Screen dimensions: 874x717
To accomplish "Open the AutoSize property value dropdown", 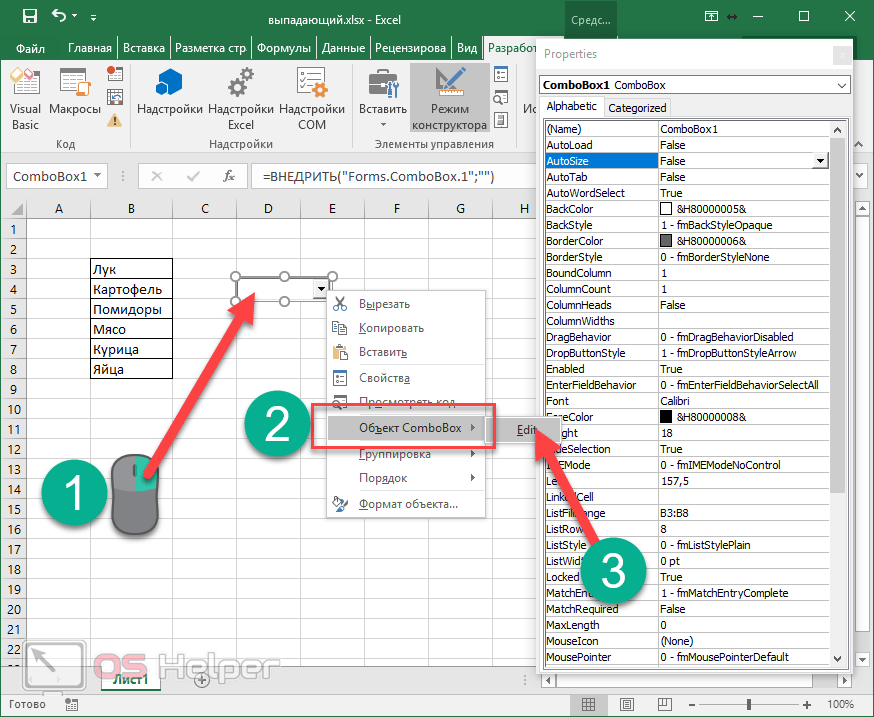I will 820,161.
